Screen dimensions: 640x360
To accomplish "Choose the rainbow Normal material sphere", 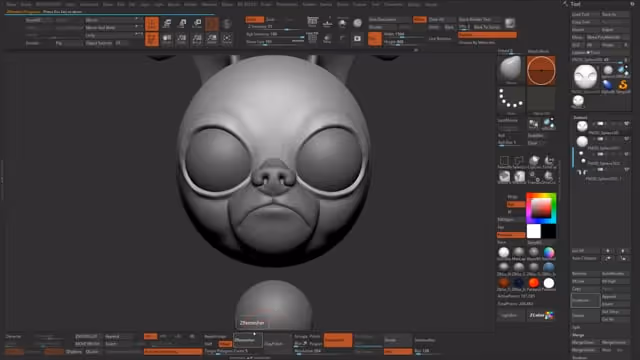I will pos(549,253).
